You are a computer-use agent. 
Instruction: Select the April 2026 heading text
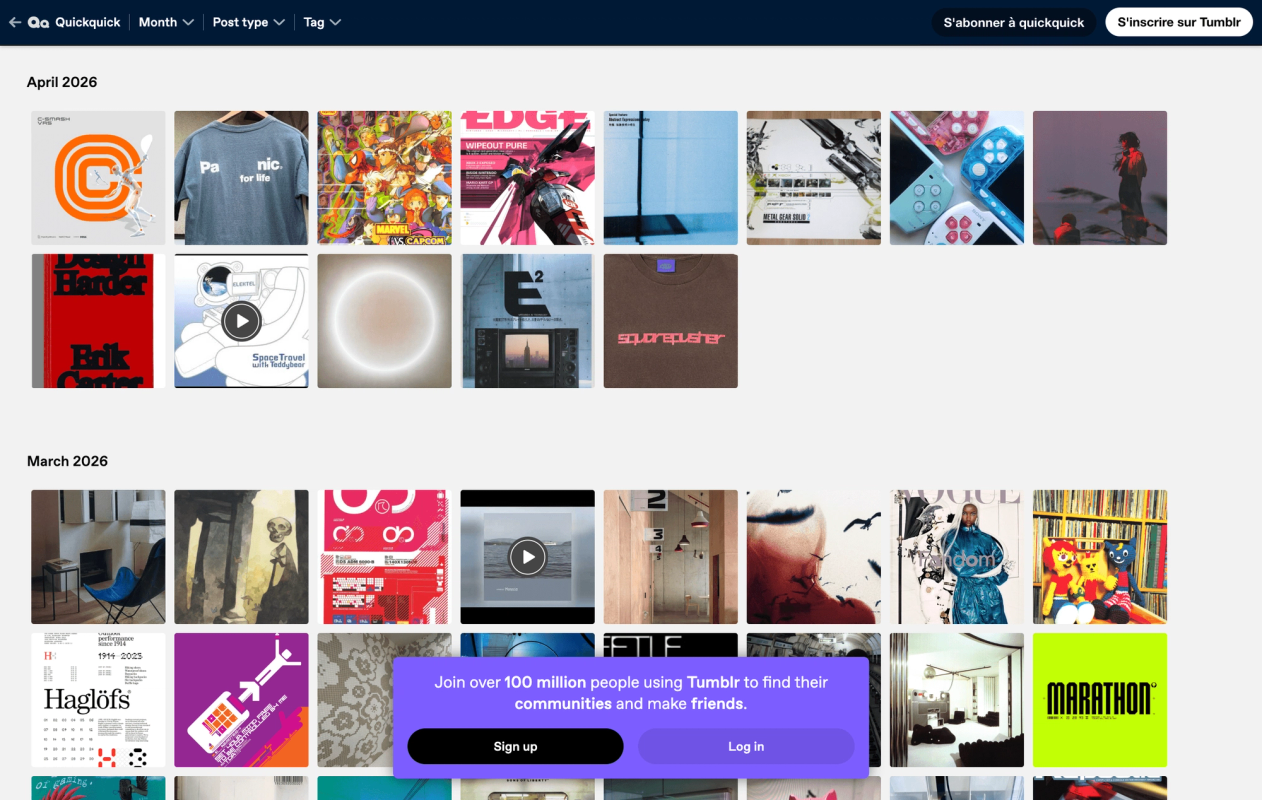tap(62, 82)
